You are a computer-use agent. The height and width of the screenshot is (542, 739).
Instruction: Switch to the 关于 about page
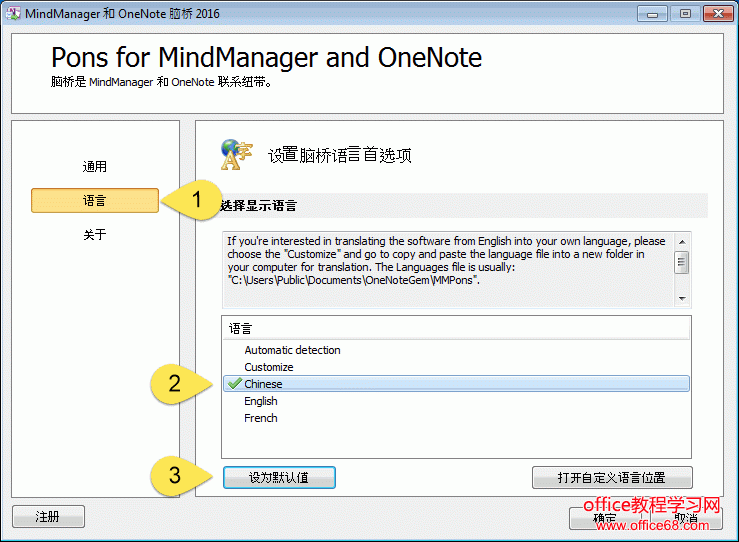coord(95,234)
